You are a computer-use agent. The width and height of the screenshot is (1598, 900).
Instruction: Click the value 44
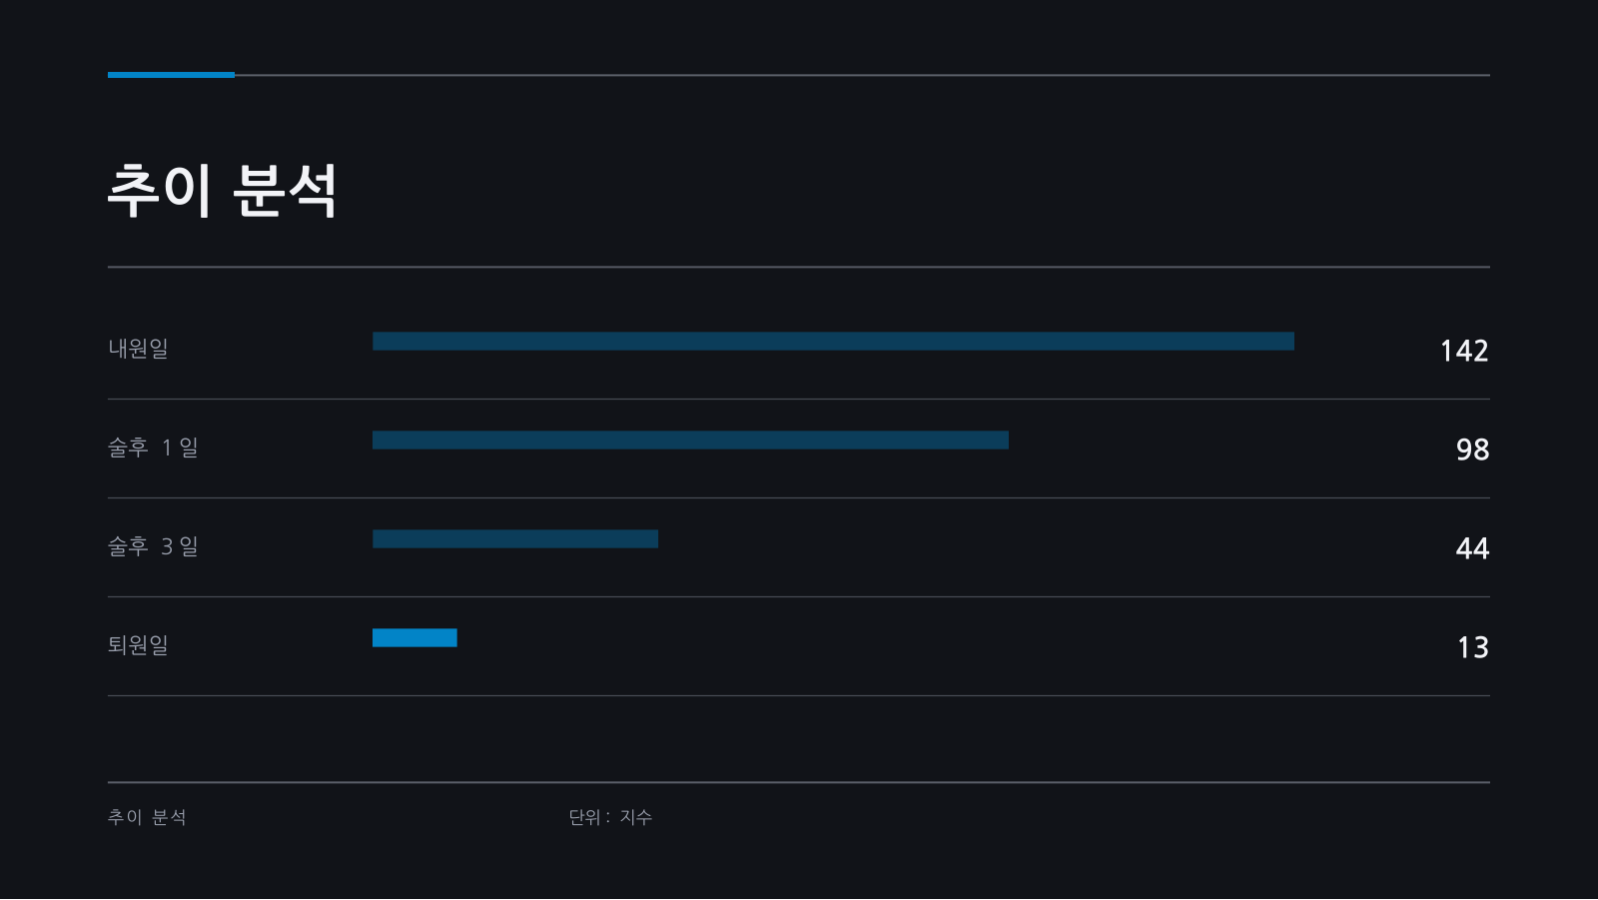pos(1472,549)
